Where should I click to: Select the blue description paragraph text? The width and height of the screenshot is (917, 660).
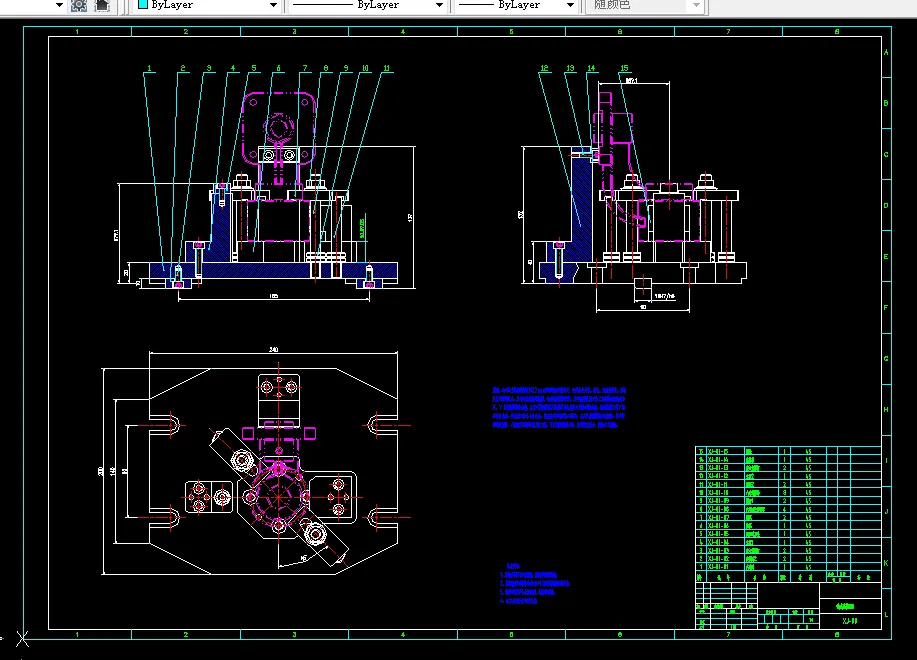(x=559, y=407)
